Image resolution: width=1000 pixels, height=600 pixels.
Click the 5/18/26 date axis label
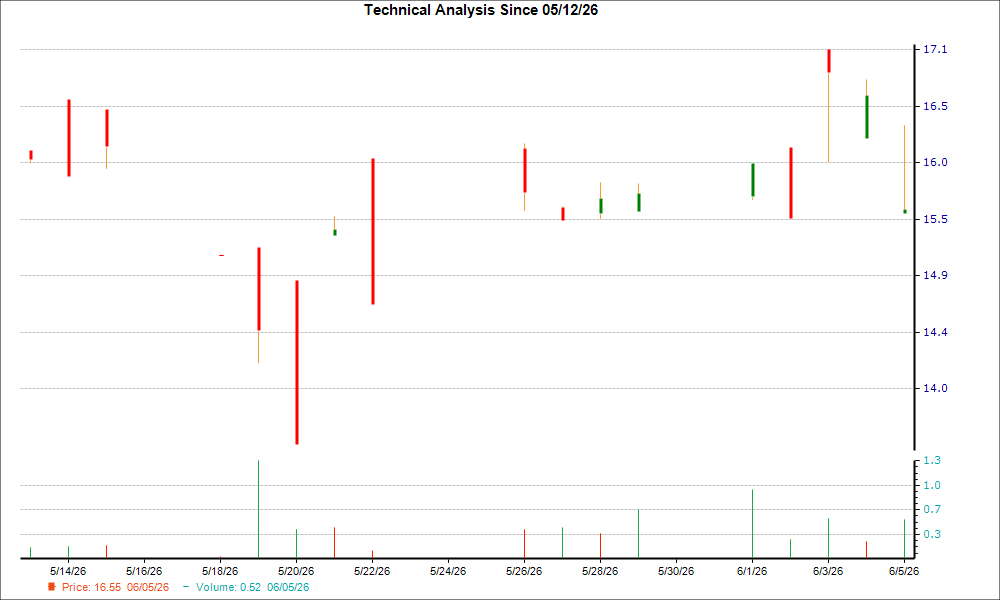pos(220,571)
